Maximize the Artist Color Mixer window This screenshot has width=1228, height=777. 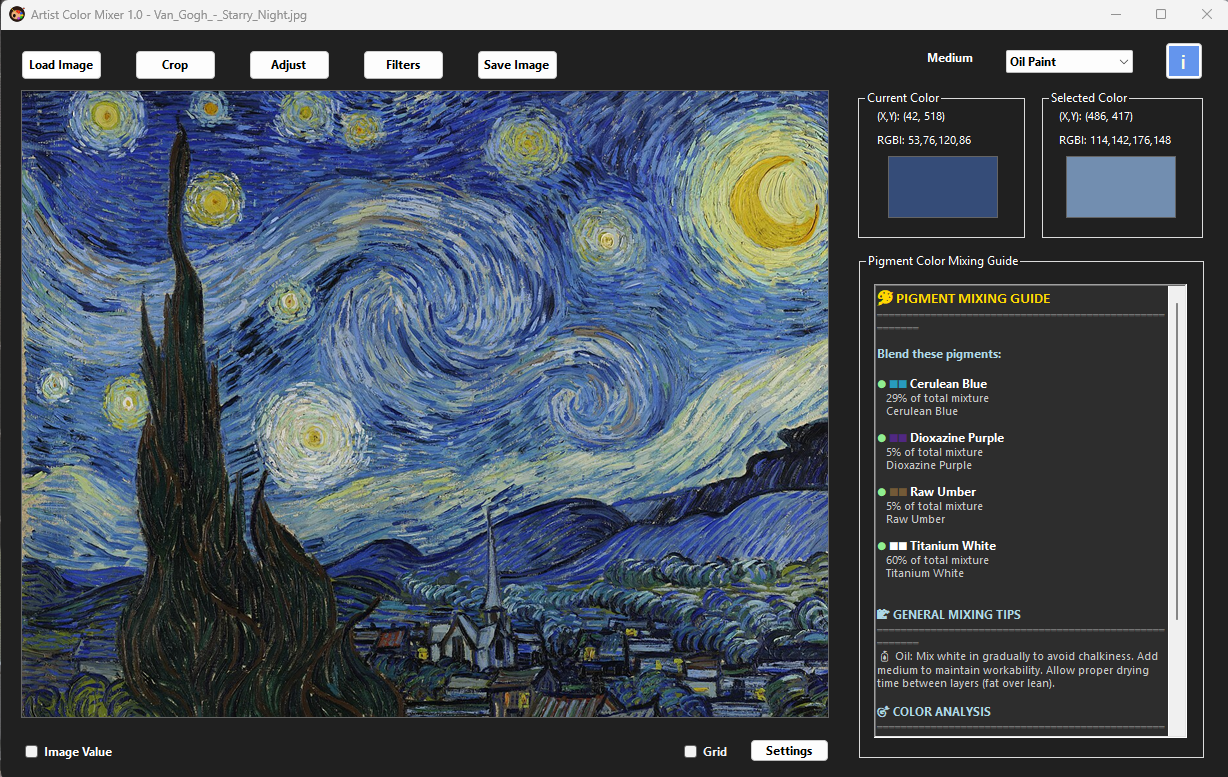coord(1161,14)
